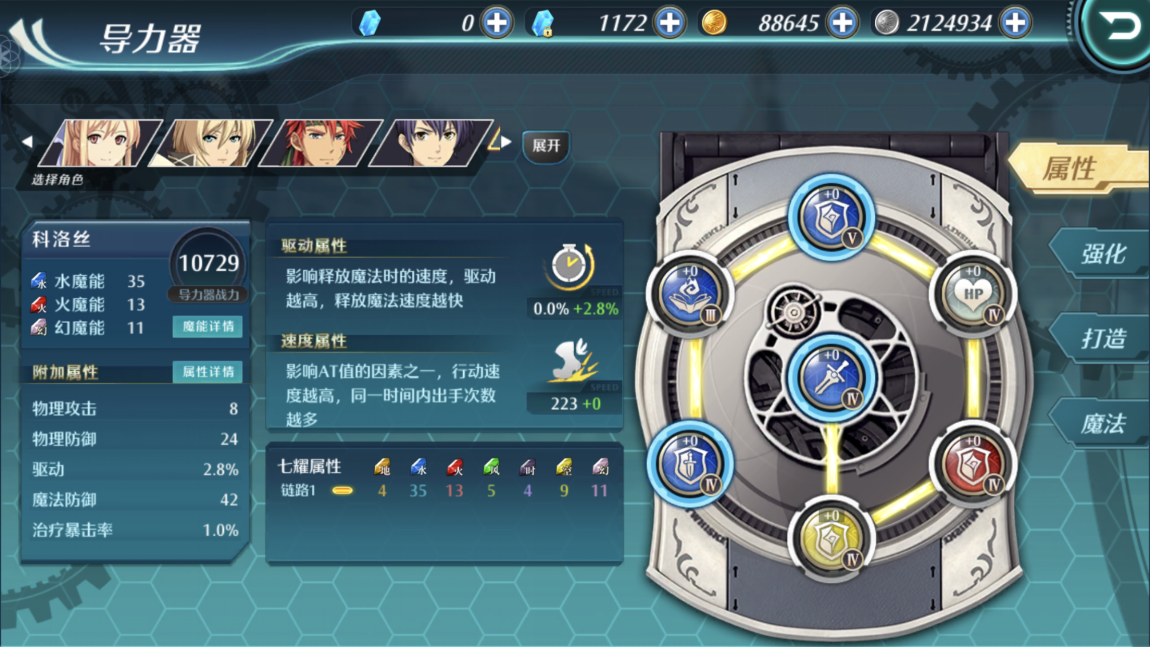1150x647 pixels.
Task: Select the yellow shield quartz at bottom
Action: [x=831, y=538]
